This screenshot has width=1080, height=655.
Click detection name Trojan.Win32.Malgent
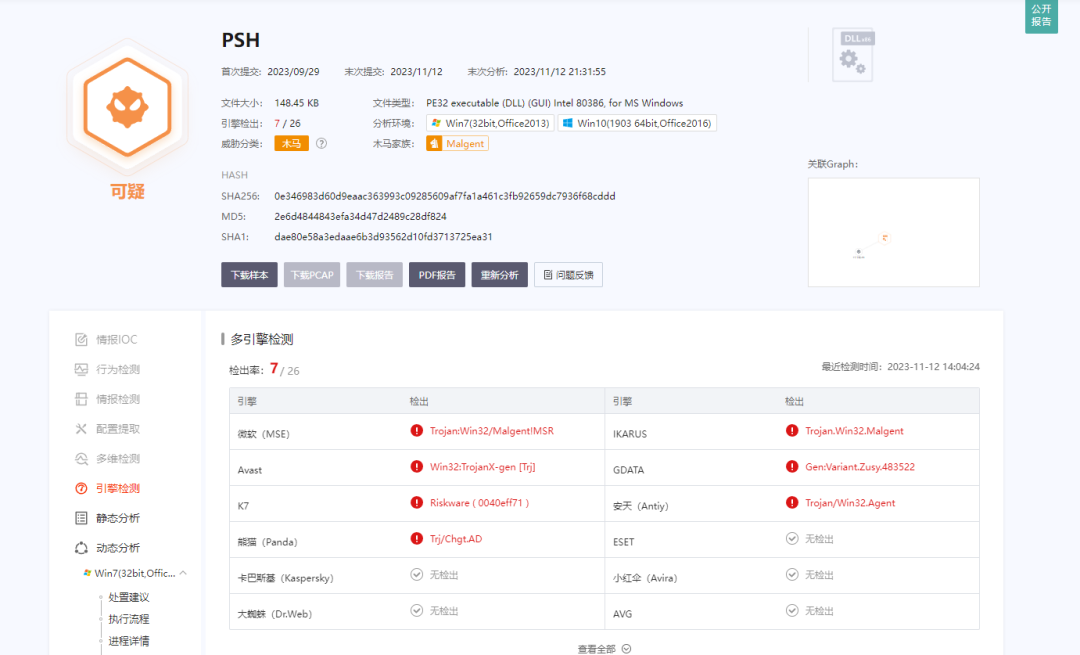click(854, 430)
